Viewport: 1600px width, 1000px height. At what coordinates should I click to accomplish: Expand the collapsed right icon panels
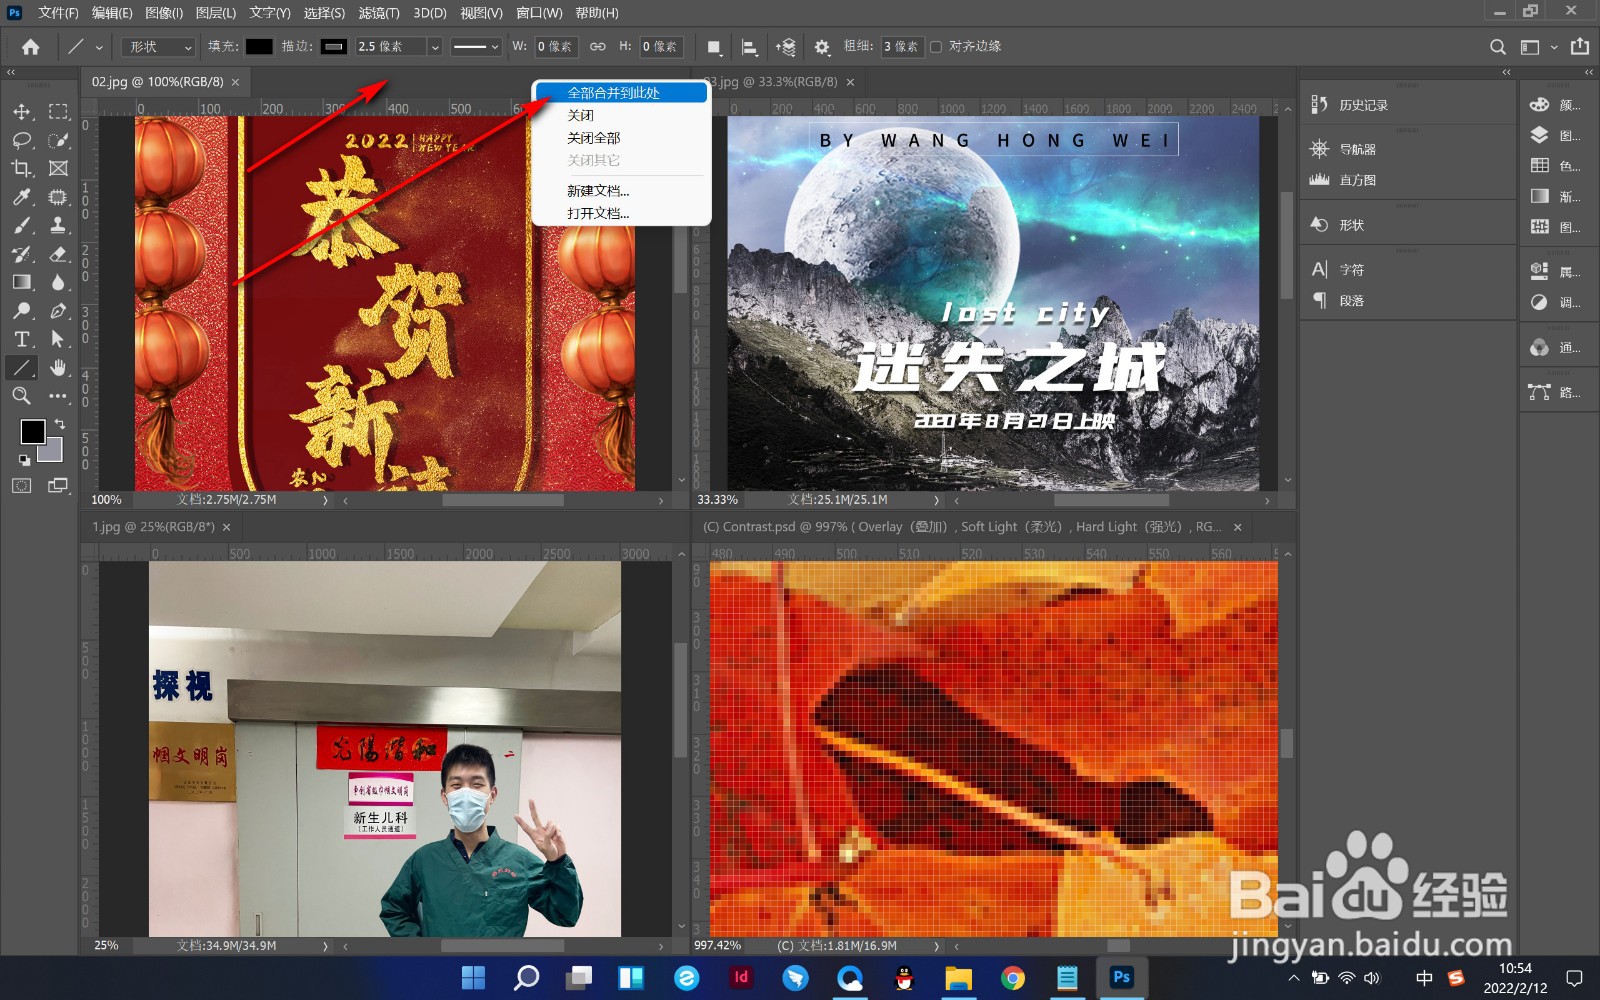pos(1588,72)
